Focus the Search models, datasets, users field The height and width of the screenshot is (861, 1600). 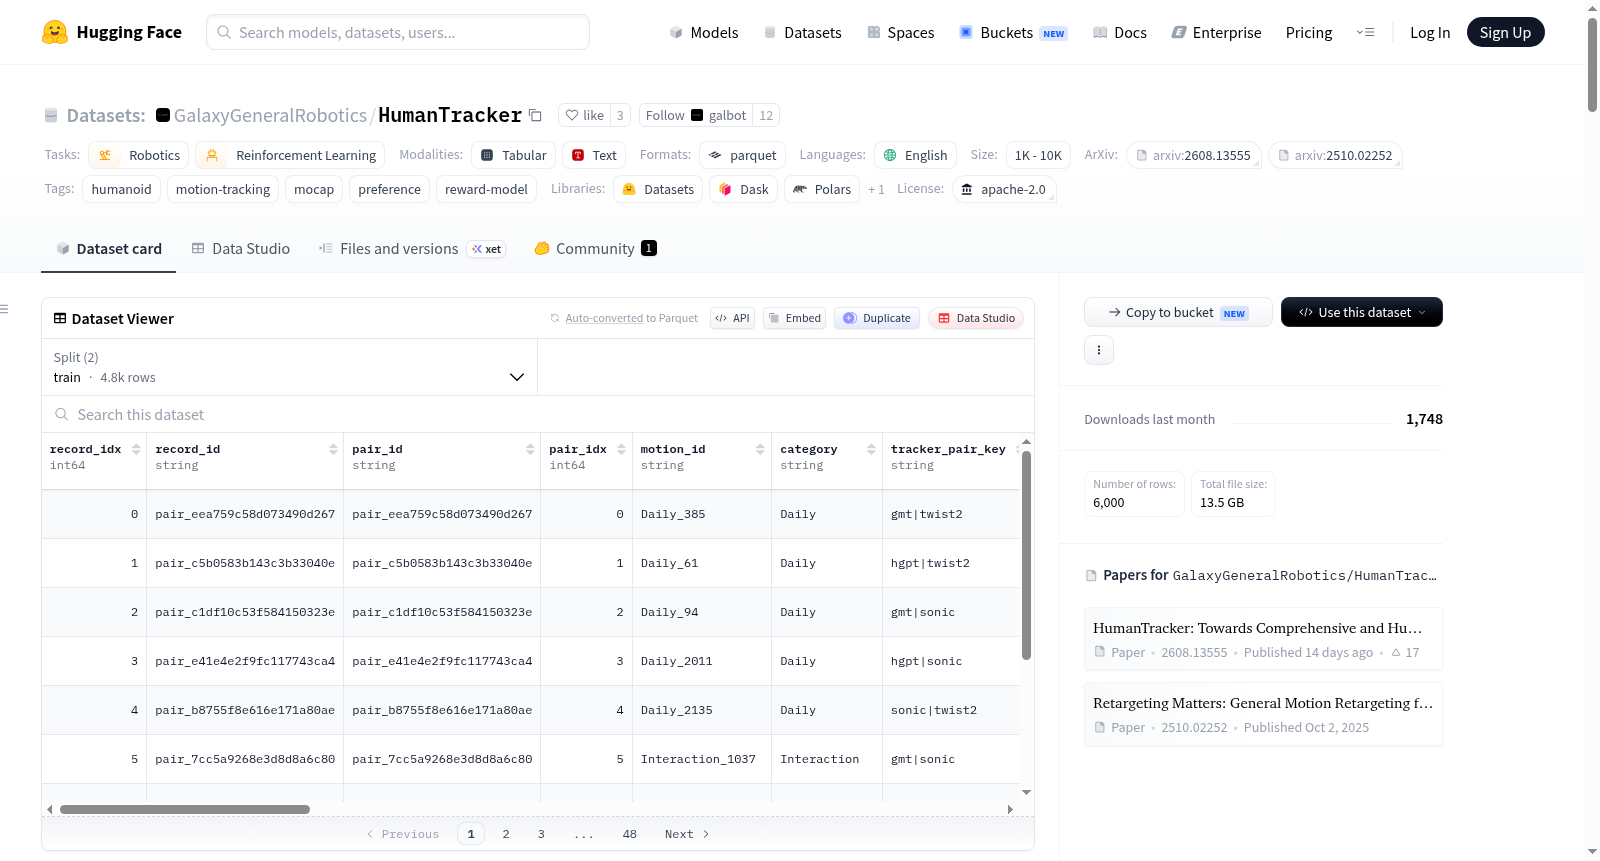pyautogui.click(x=398, y=32)
